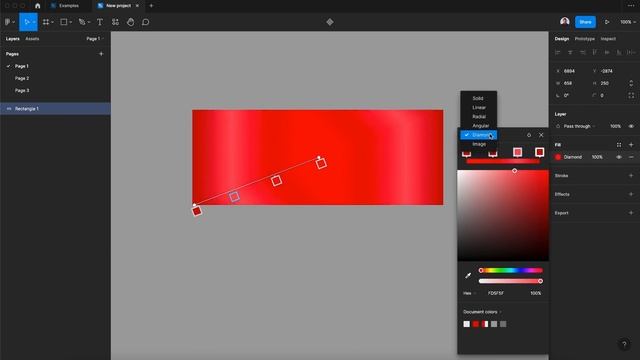640x360 pixels.
Task: Select the red document color swatch
Action: (x=476, y=324)
